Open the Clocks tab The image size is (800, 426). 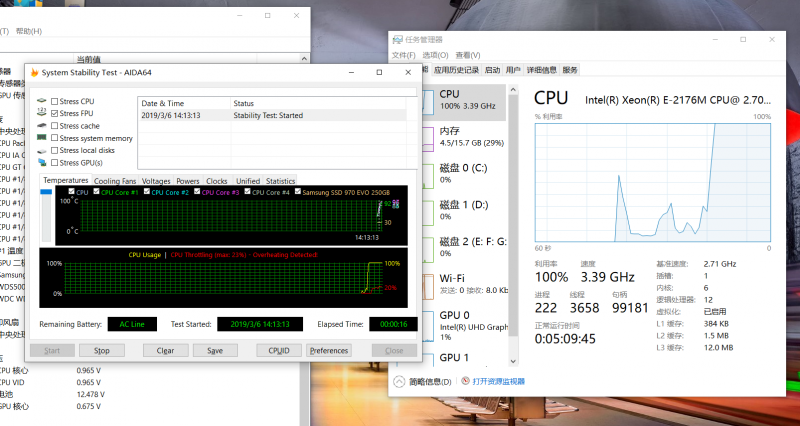pyautogui.click(x=217, y=181)
